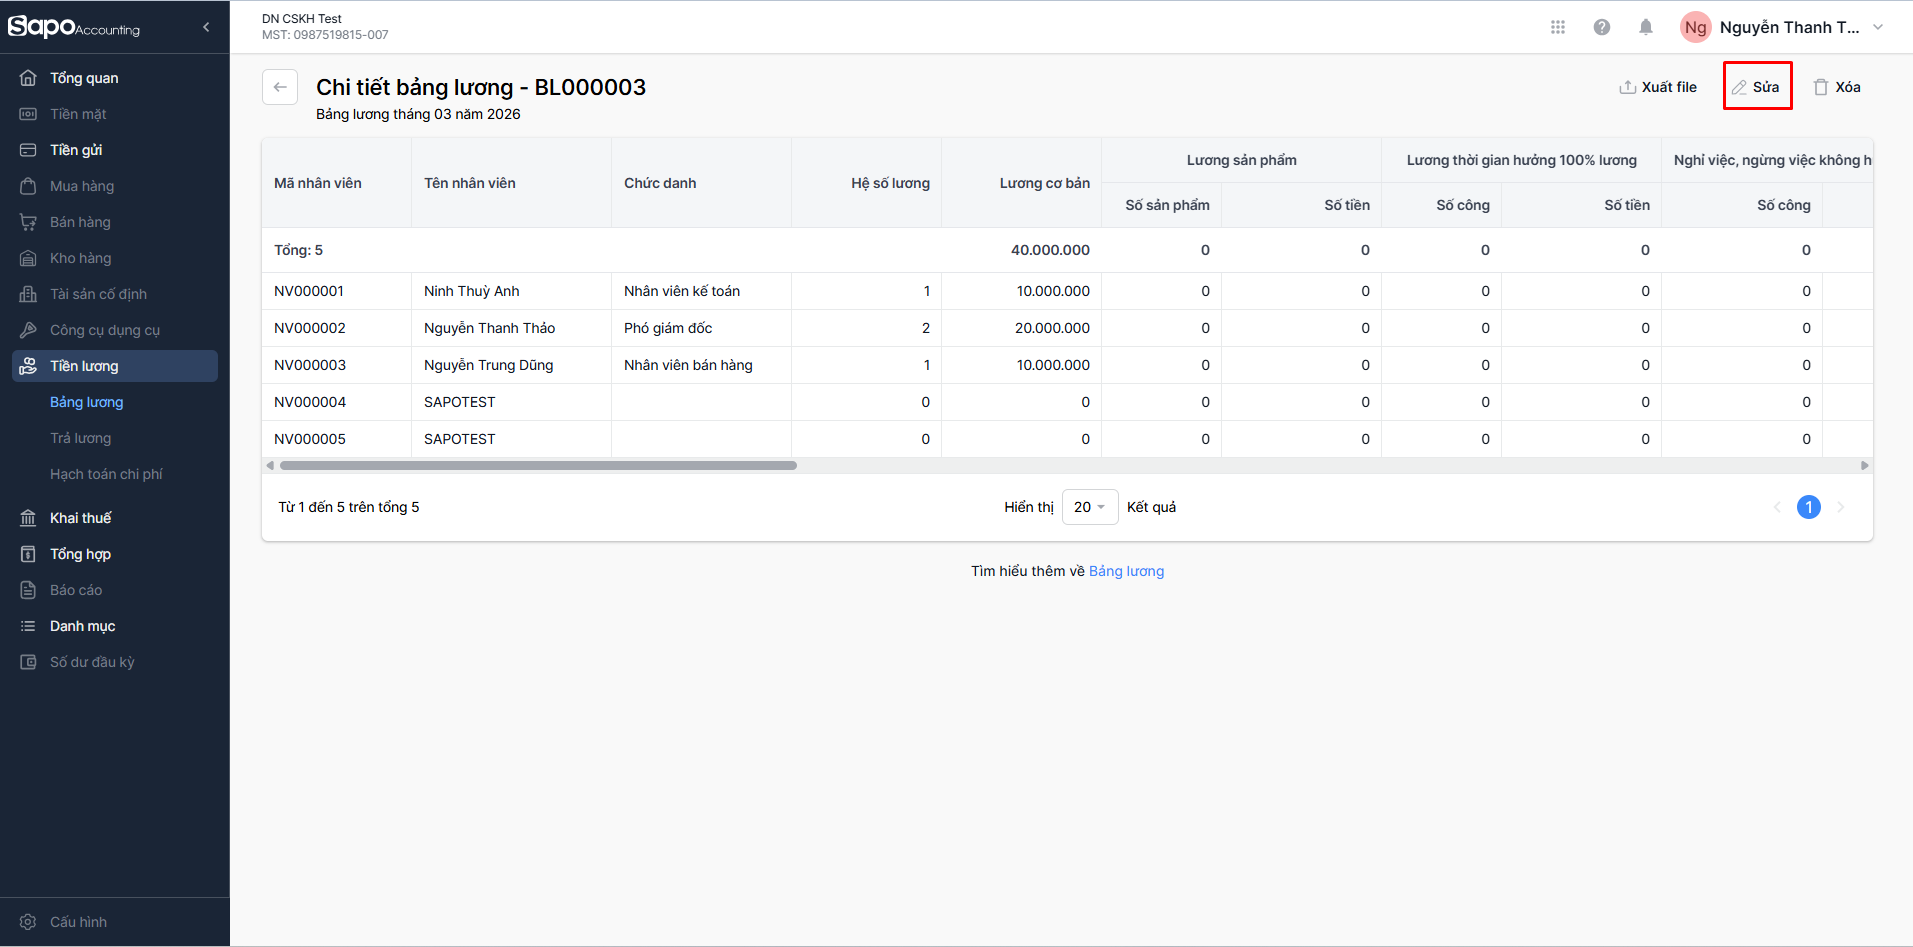Open Trả lương in the sidebar
1913x947 pixels.
coord(80,438)
